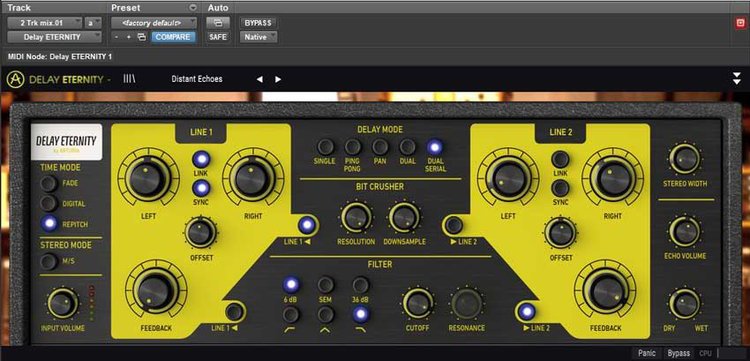Viewport: 750px width, 361px height.
Task: Select the band-pass filter shape button
Action: (326, 314)
